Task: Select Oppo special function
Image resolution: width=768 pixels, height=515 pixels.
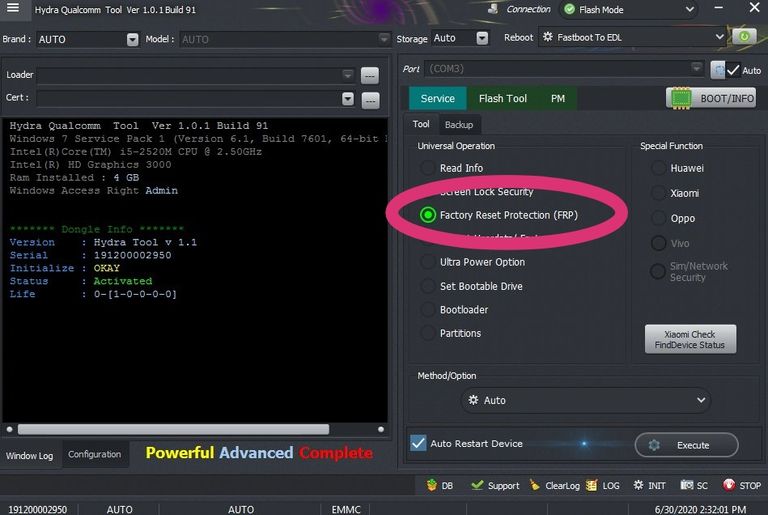Action: coord(658,218)
